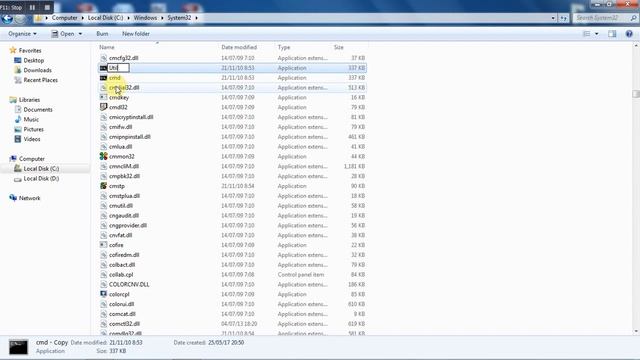640x360 pixels.
Task: Select the cmlua.dll file
Action: (x=120, y=147)
